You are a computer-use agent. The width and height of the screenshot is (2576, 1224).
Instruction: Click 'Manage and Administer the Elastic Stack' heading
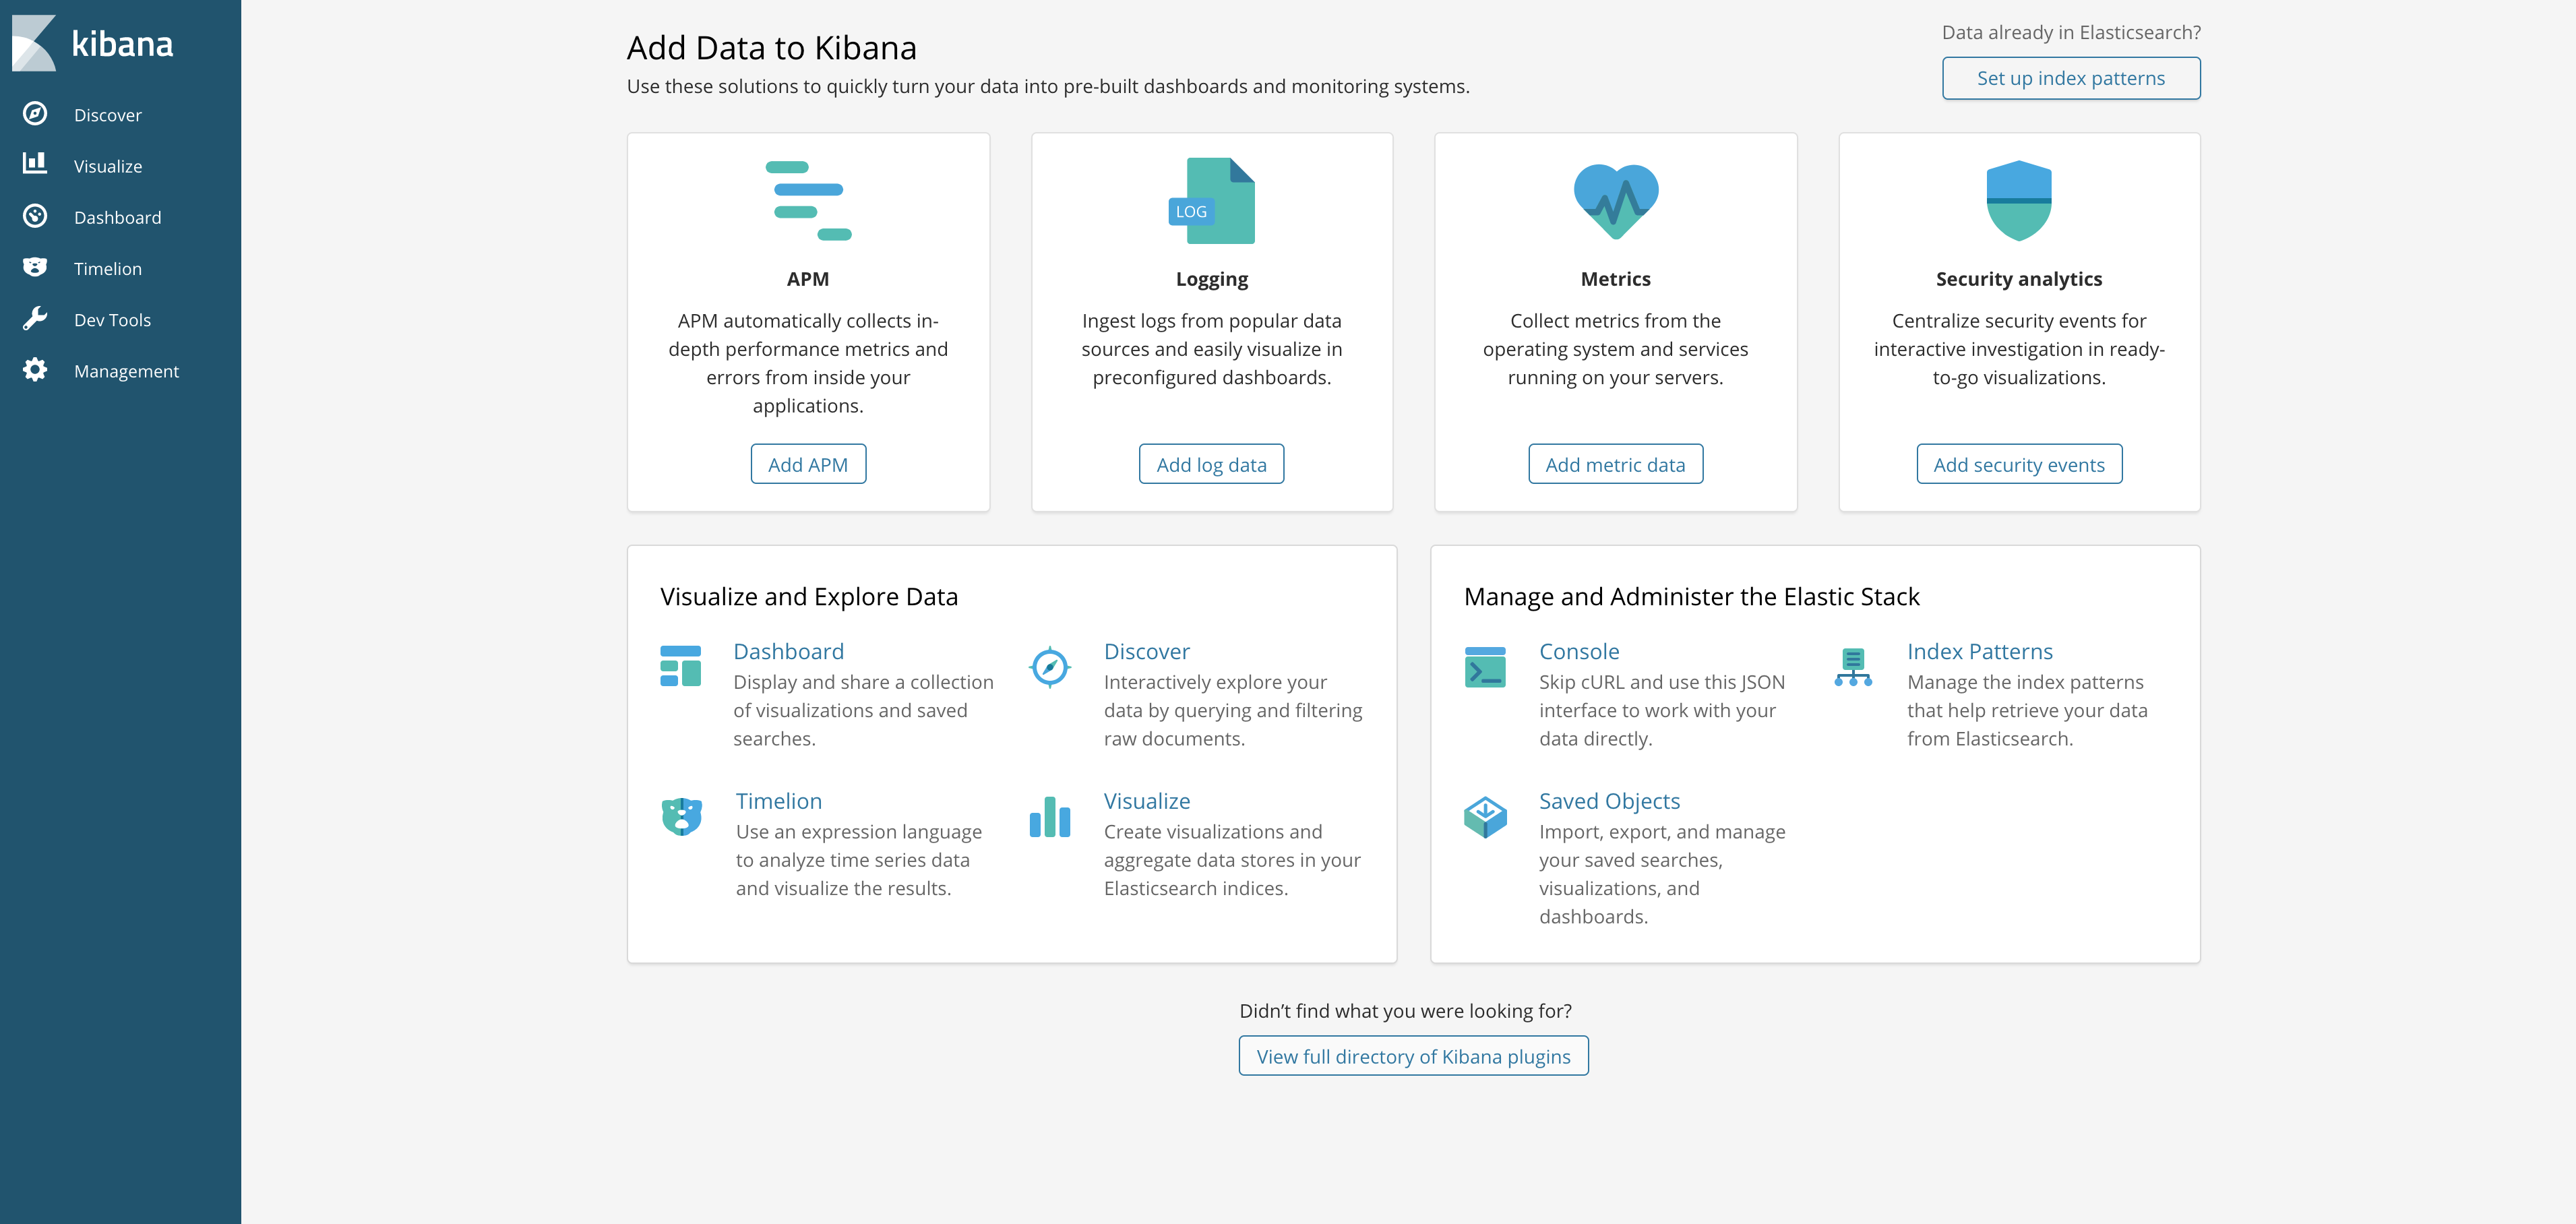1691,596
